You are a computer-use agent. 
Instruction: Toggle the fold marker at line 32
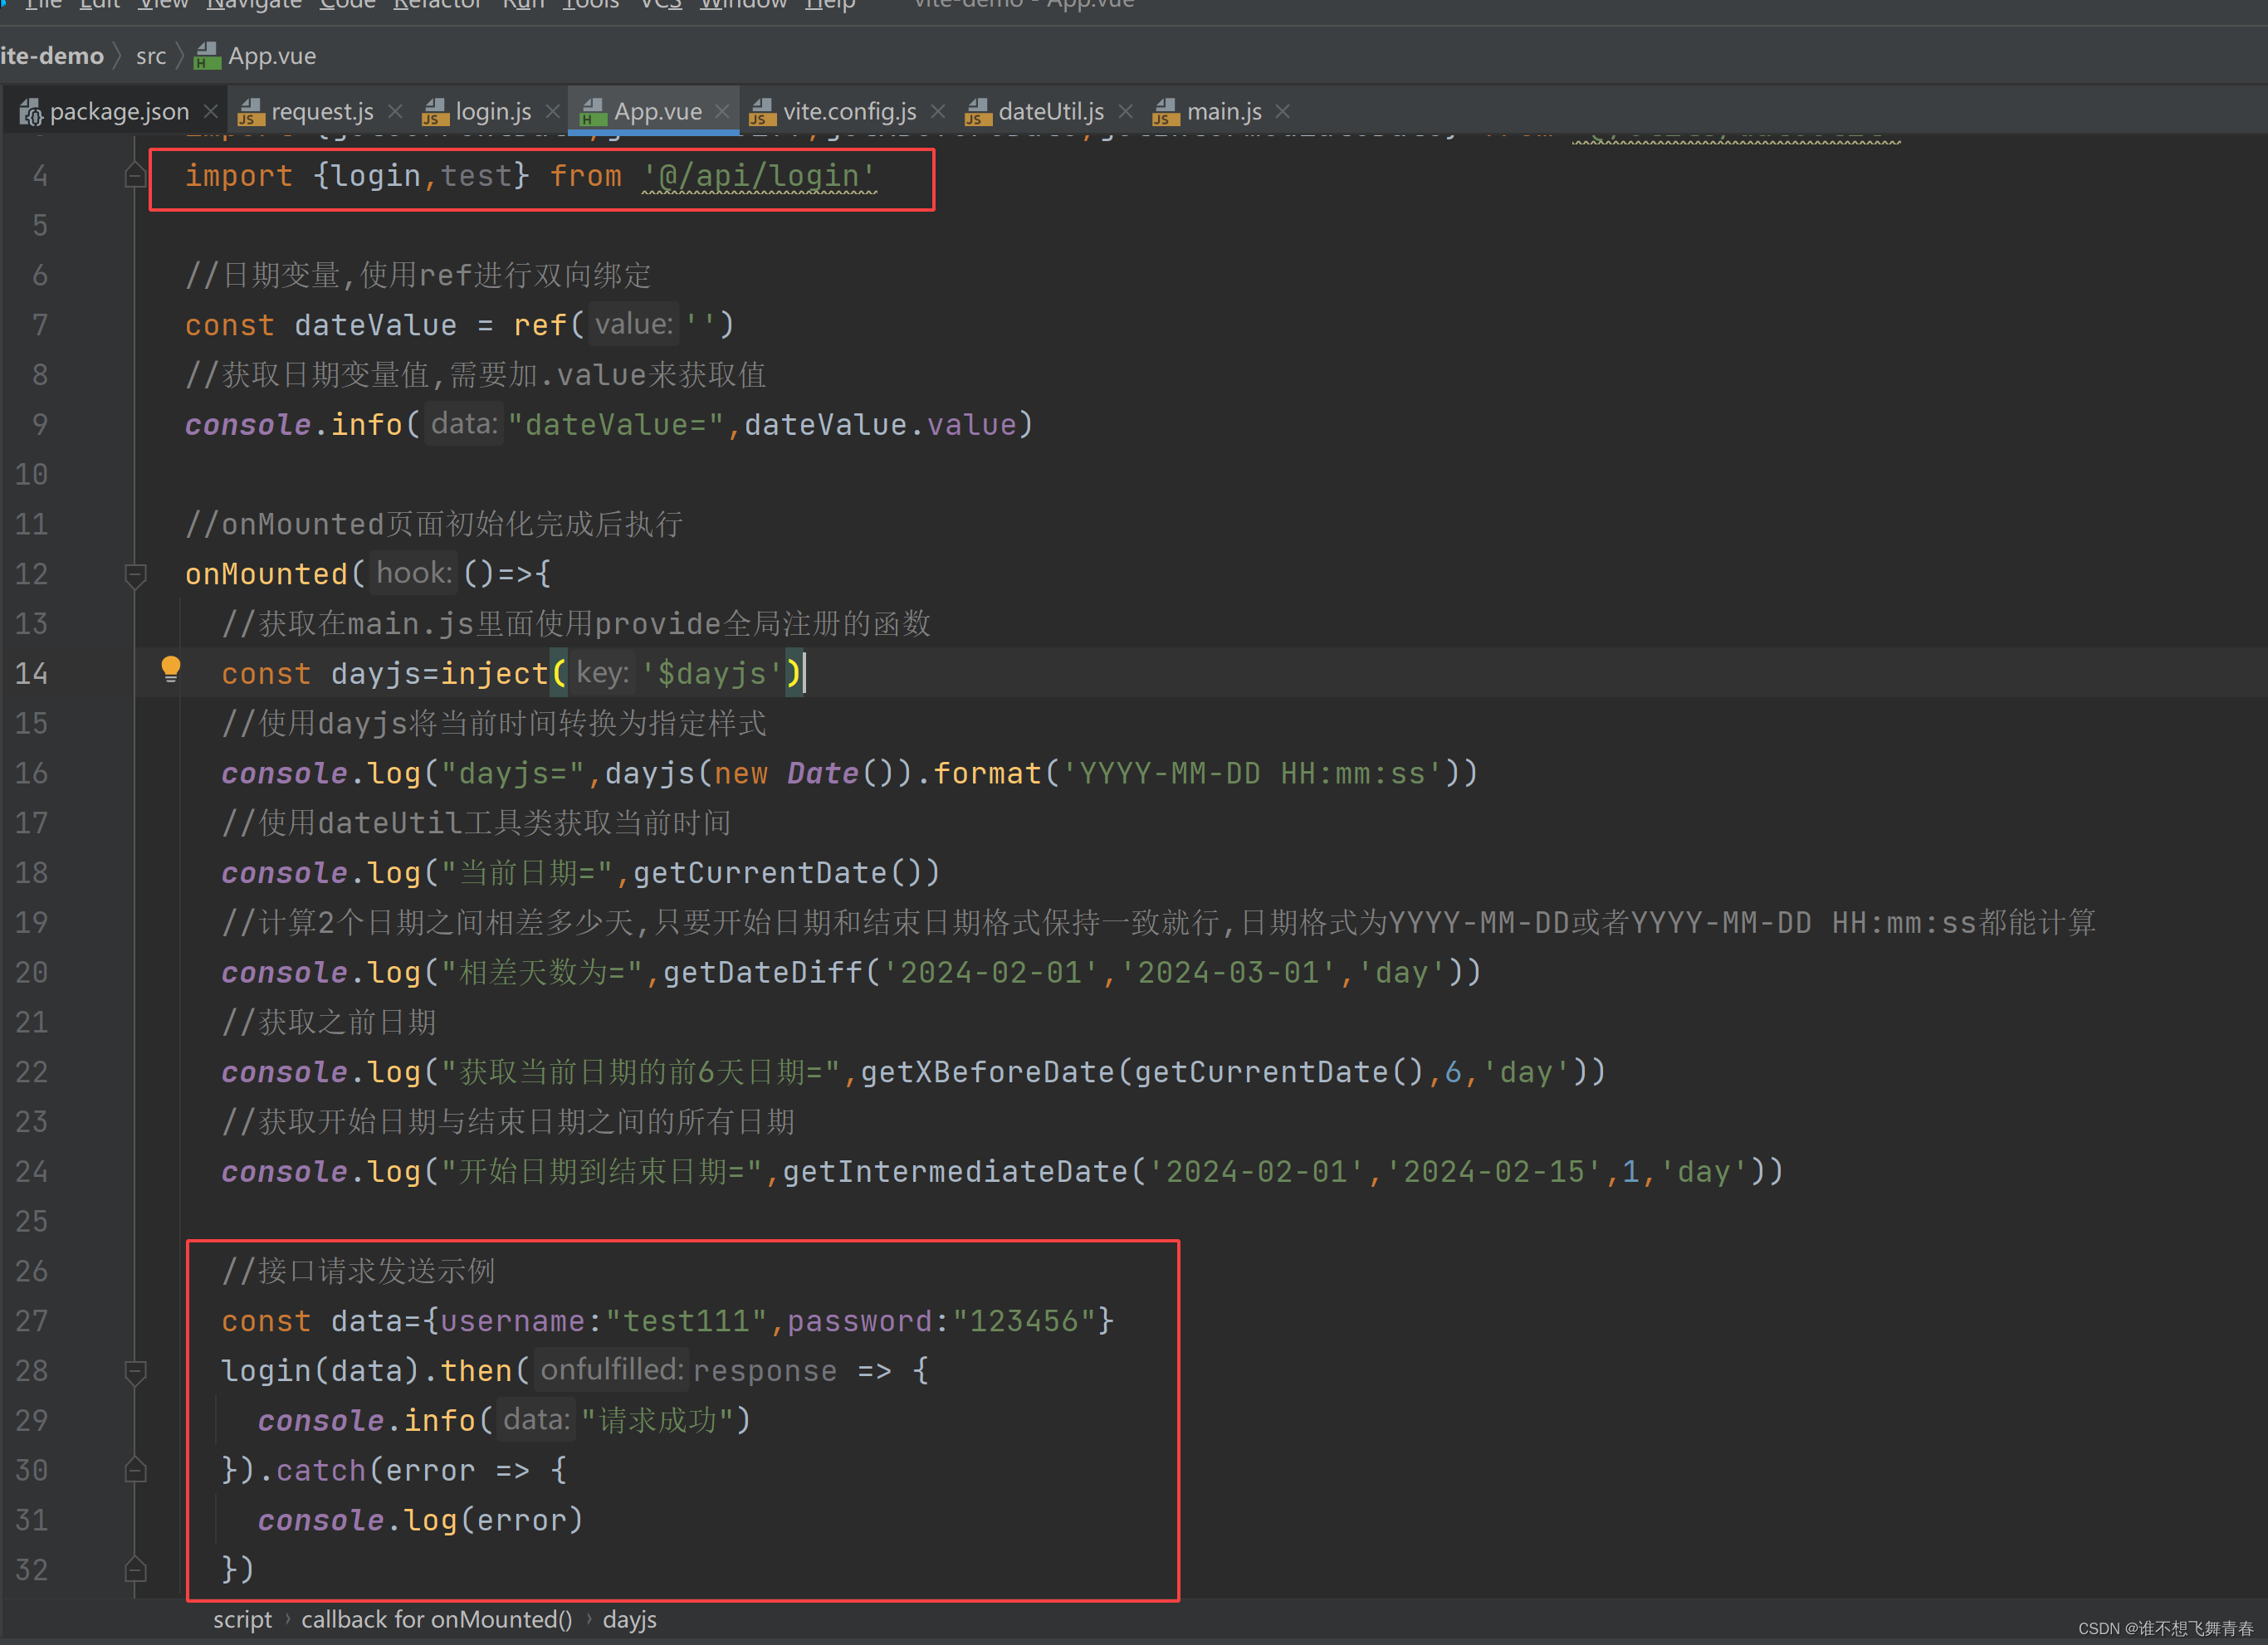135,1570
